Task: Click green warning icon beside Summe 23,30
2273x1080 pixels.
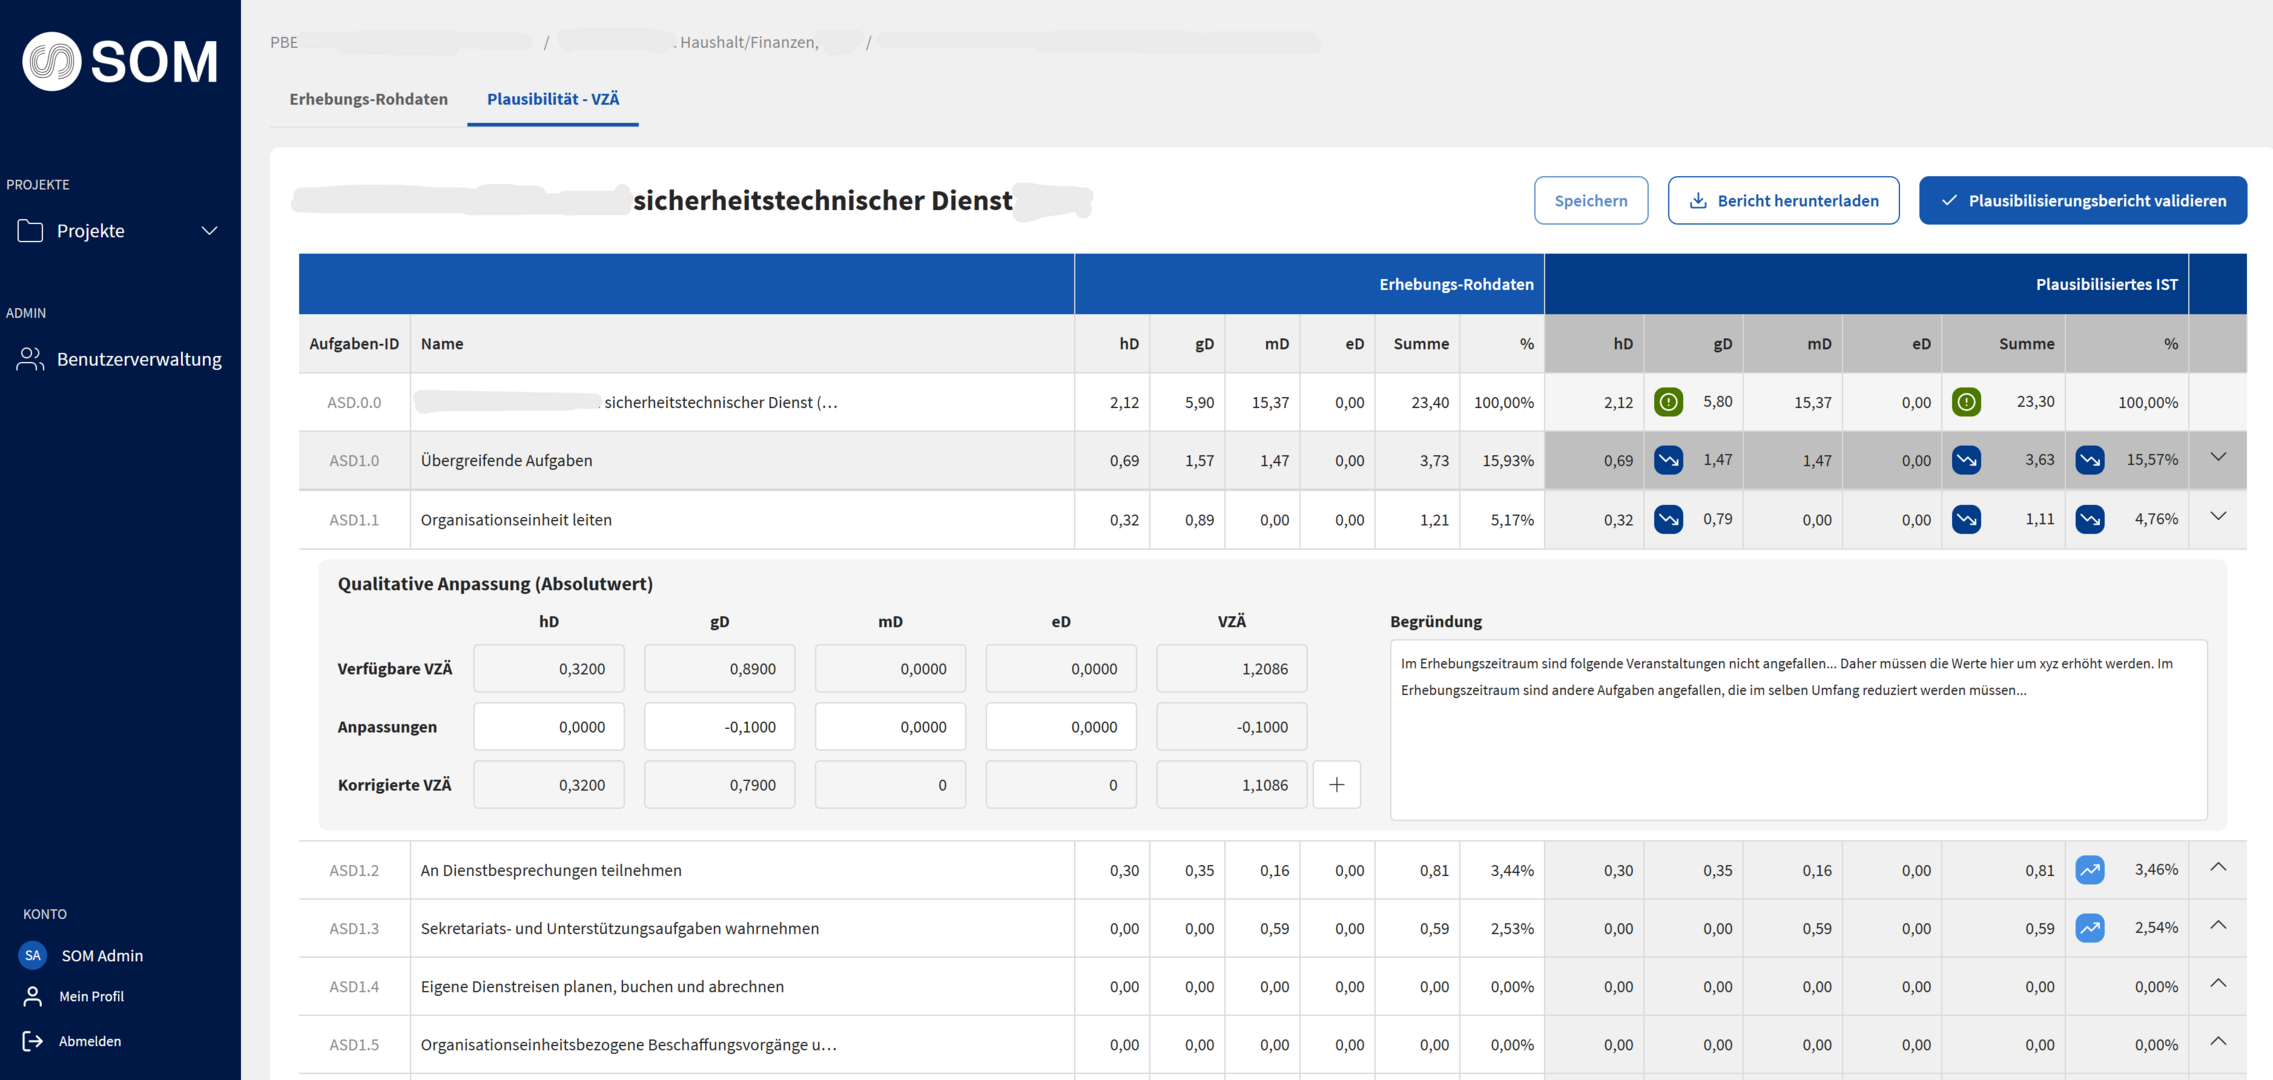Action: [x=1966, y=402]
